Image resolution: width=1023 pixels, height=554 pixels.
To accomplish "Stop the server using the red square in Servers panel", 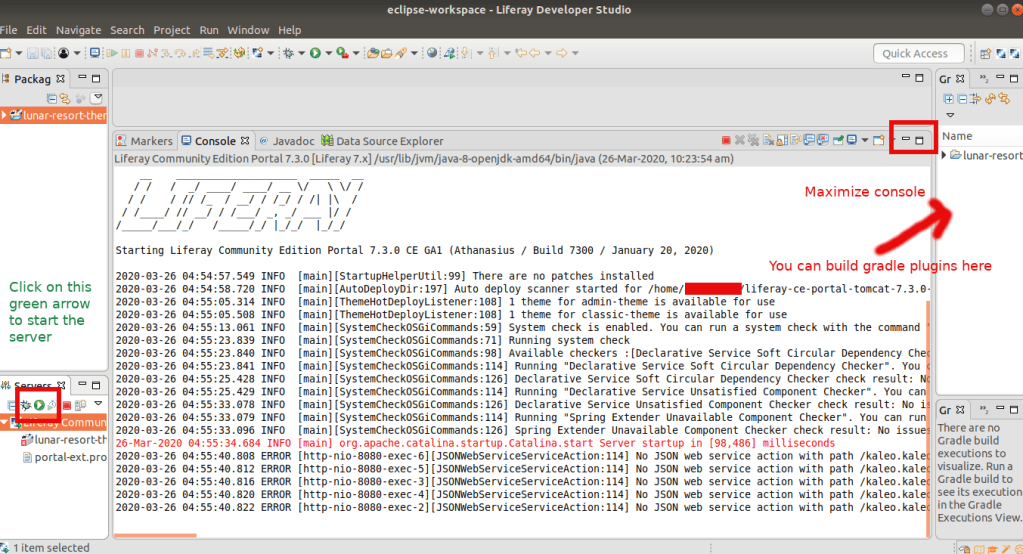I will pyautogui.click(x=65, y=404).
